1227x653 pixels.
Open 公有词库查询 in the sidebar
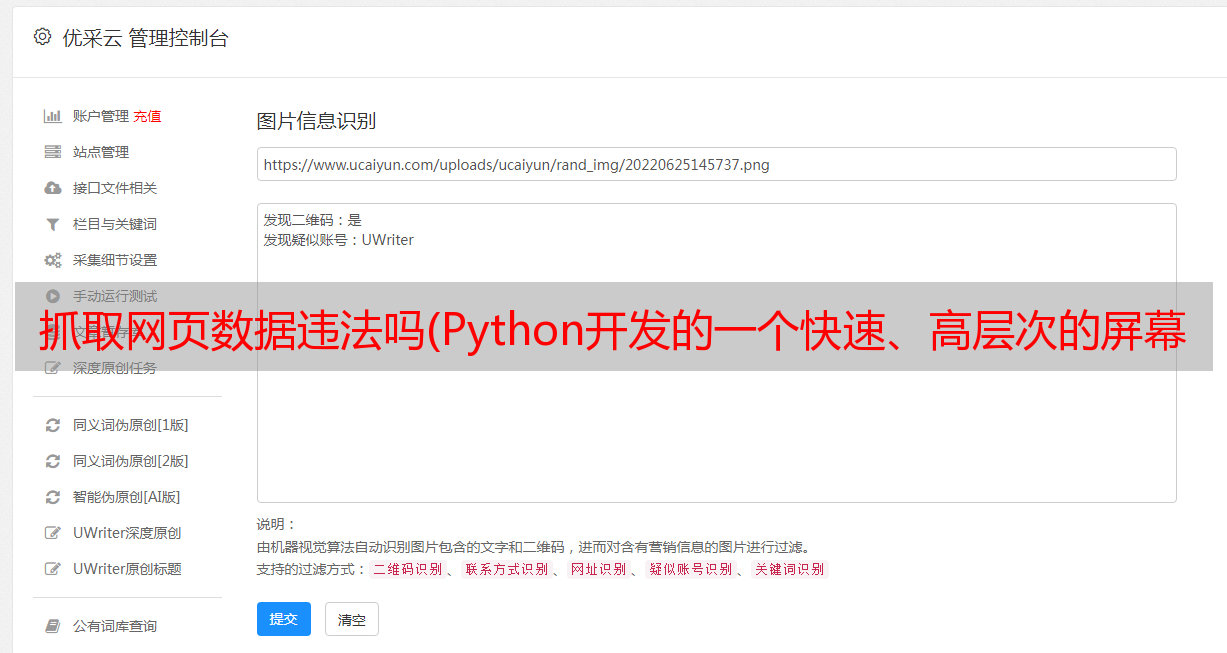coord(115,626)
